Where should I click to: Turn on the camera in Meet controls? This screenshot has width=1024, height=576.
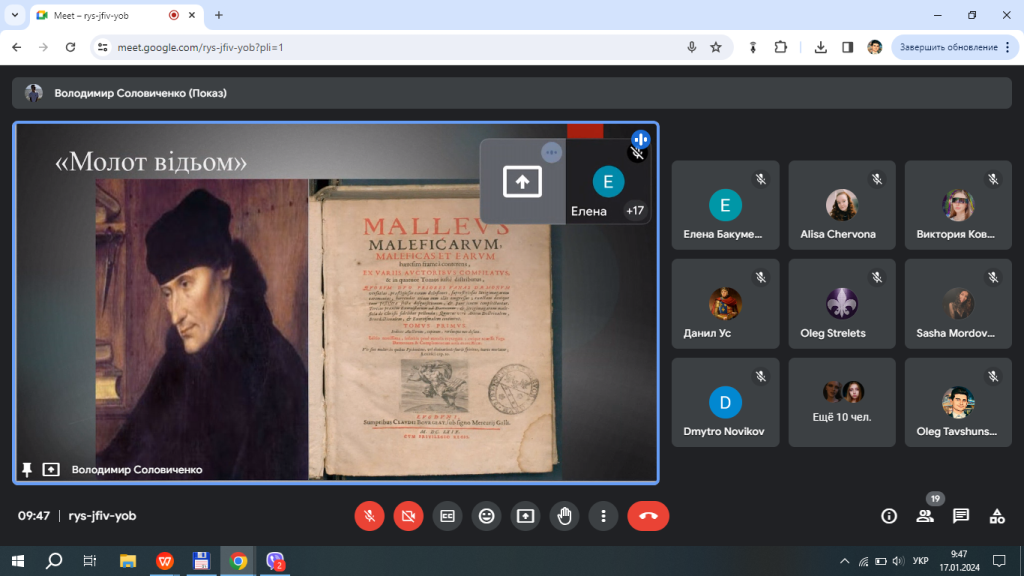[408, 516]
